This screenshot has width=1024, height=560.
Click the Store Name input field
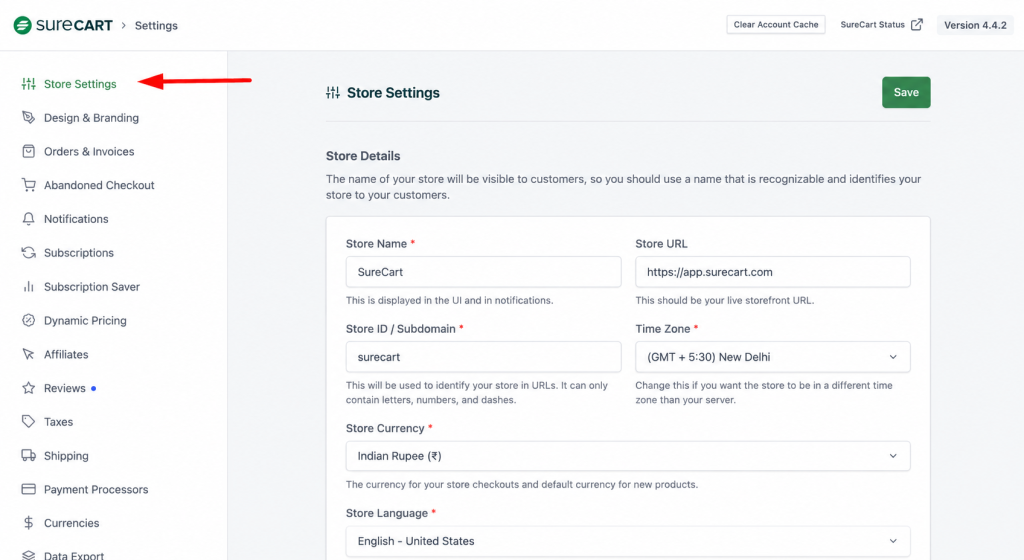tap(483, 272)
